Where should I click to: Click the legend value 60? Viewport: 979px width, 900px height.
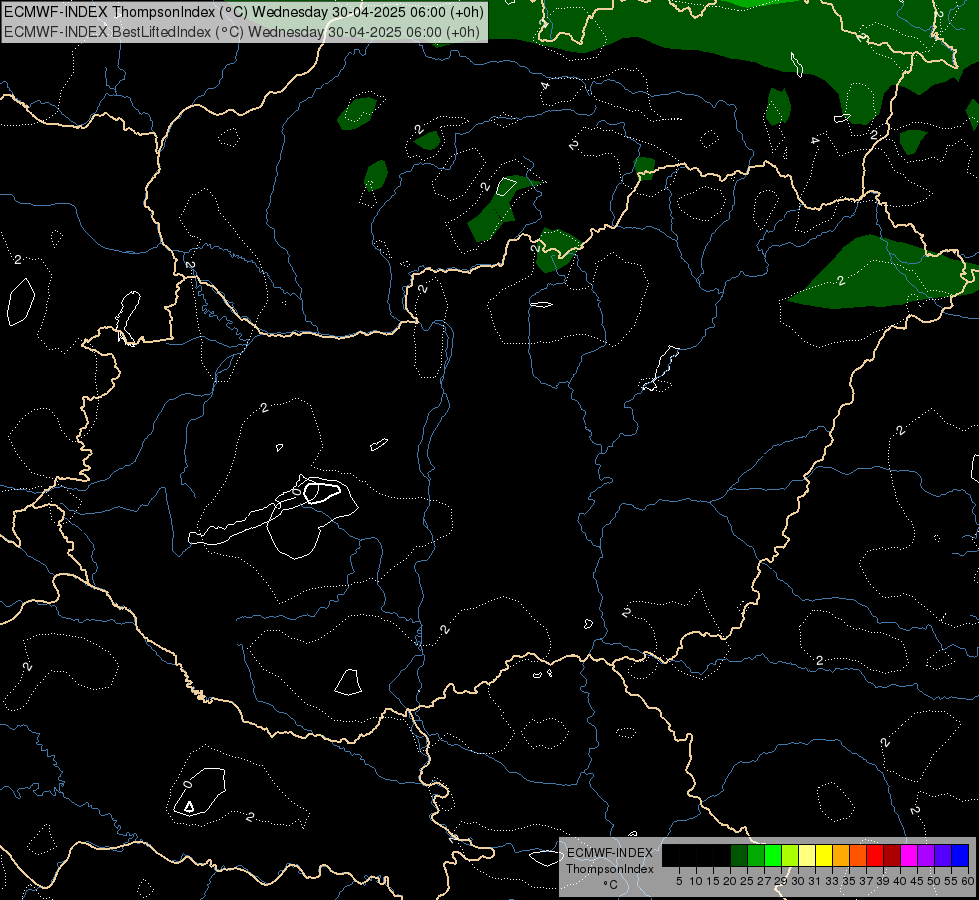(967, 881)
